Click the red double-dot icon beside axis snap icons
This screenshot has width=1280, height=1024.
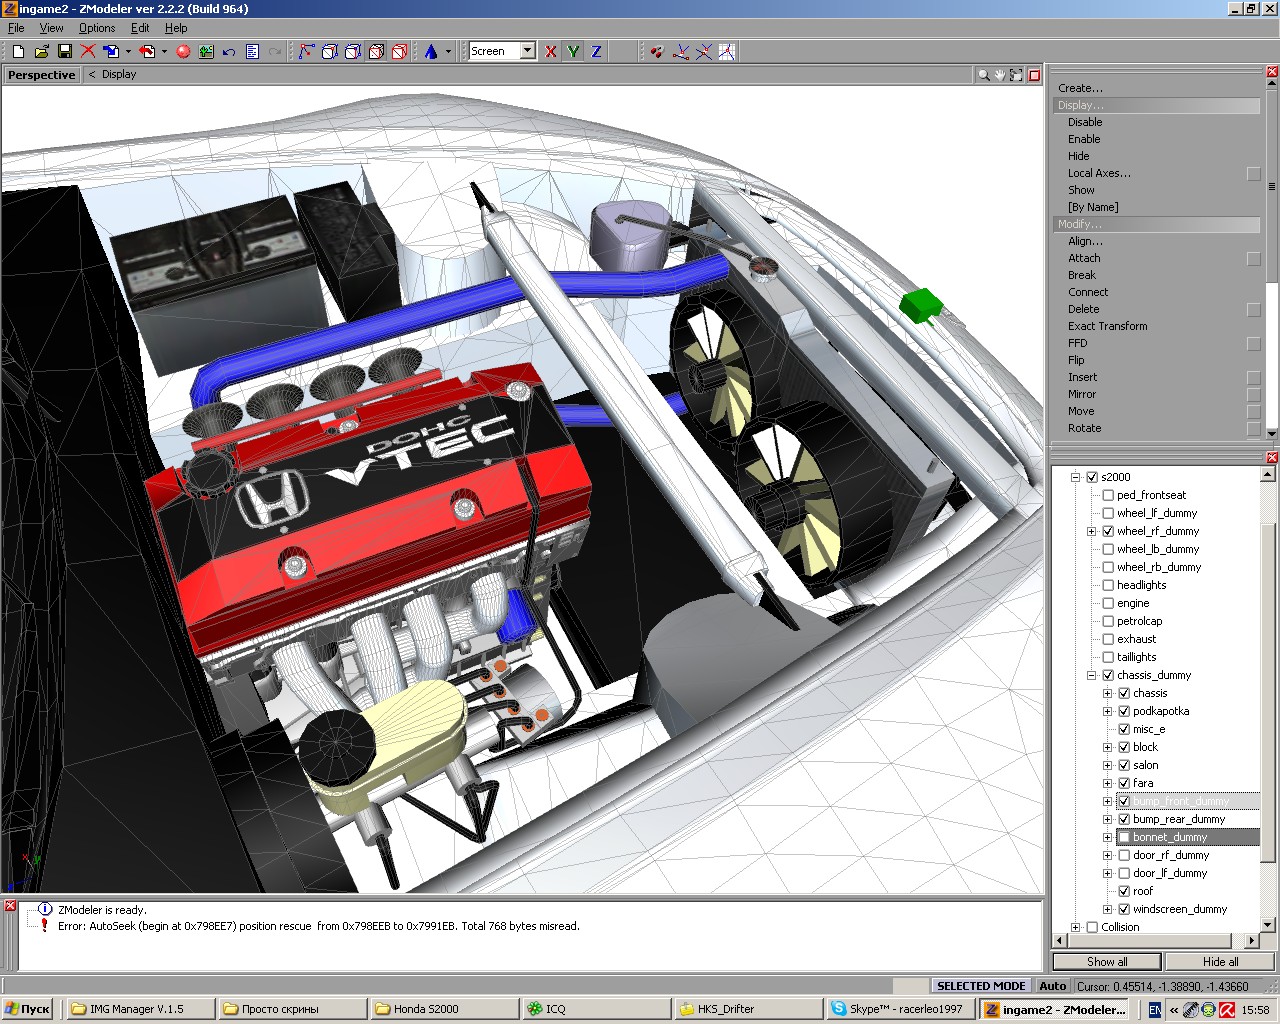(x=657, y=51)
